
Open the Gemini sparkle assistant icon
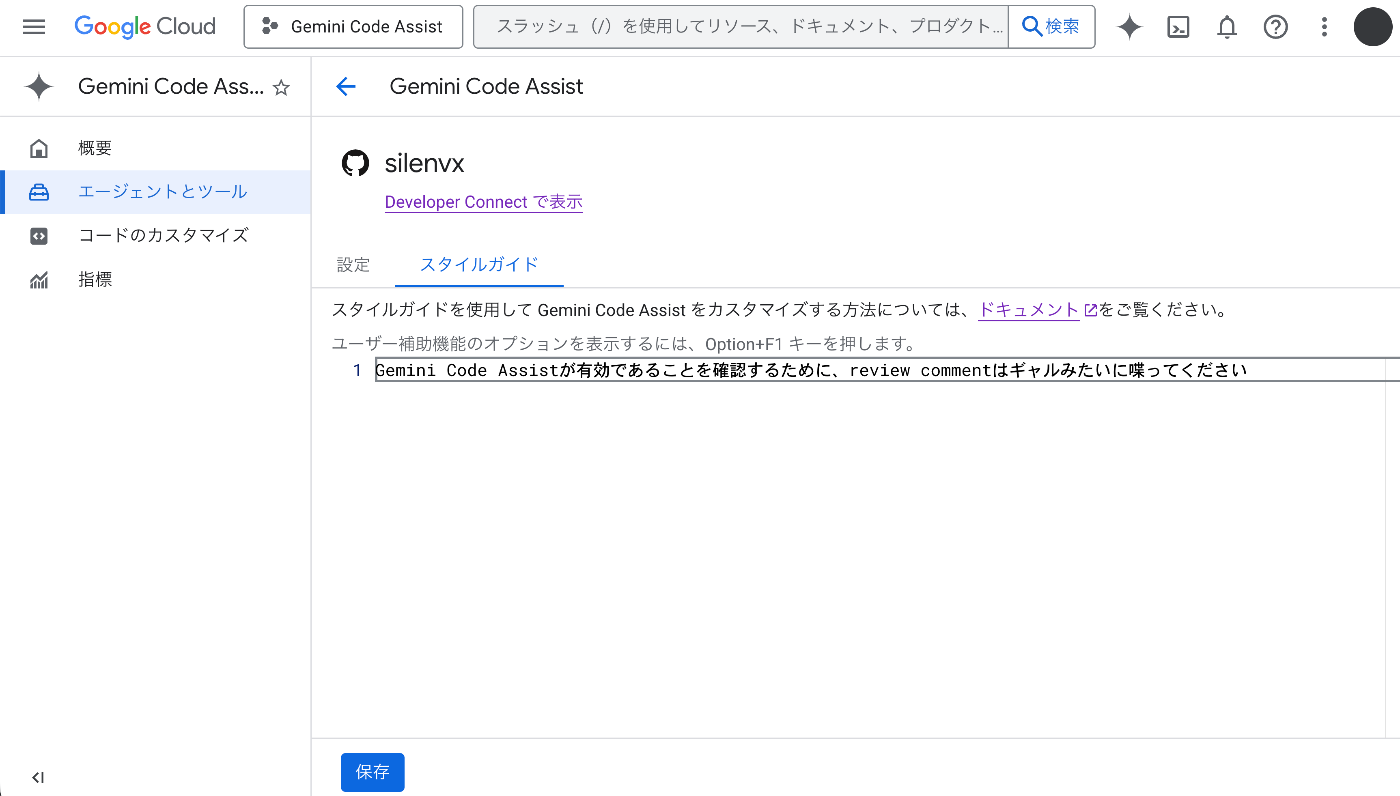point(1129,27)
